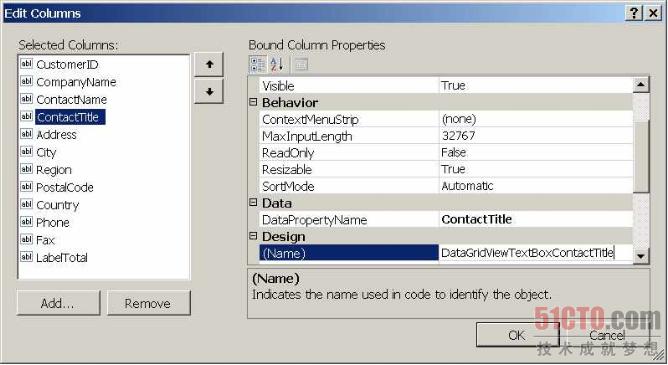Click the MaxInputLength value 32767

[458, 135]
